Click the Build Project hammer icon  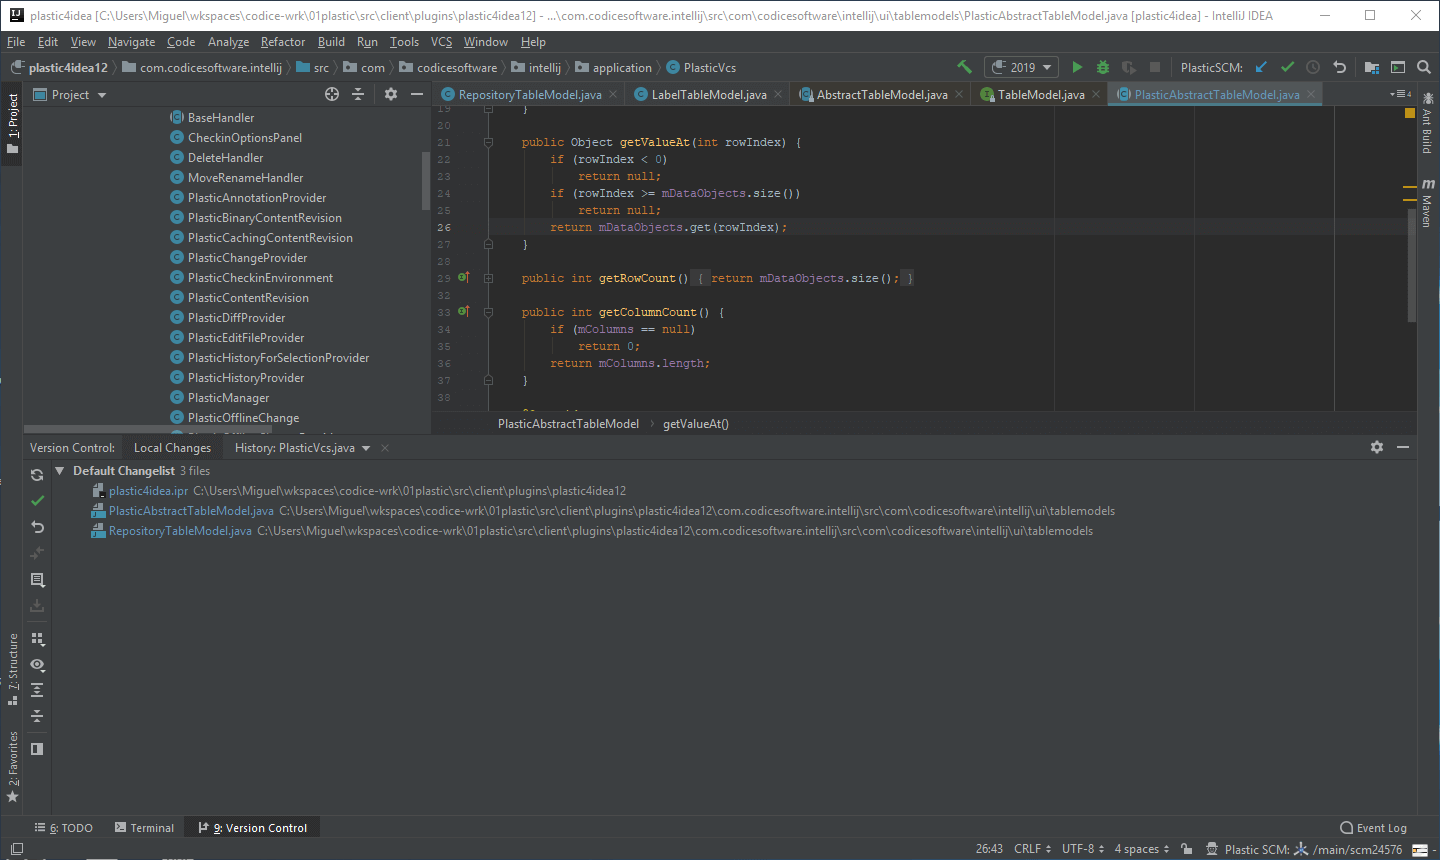[964, 67]
